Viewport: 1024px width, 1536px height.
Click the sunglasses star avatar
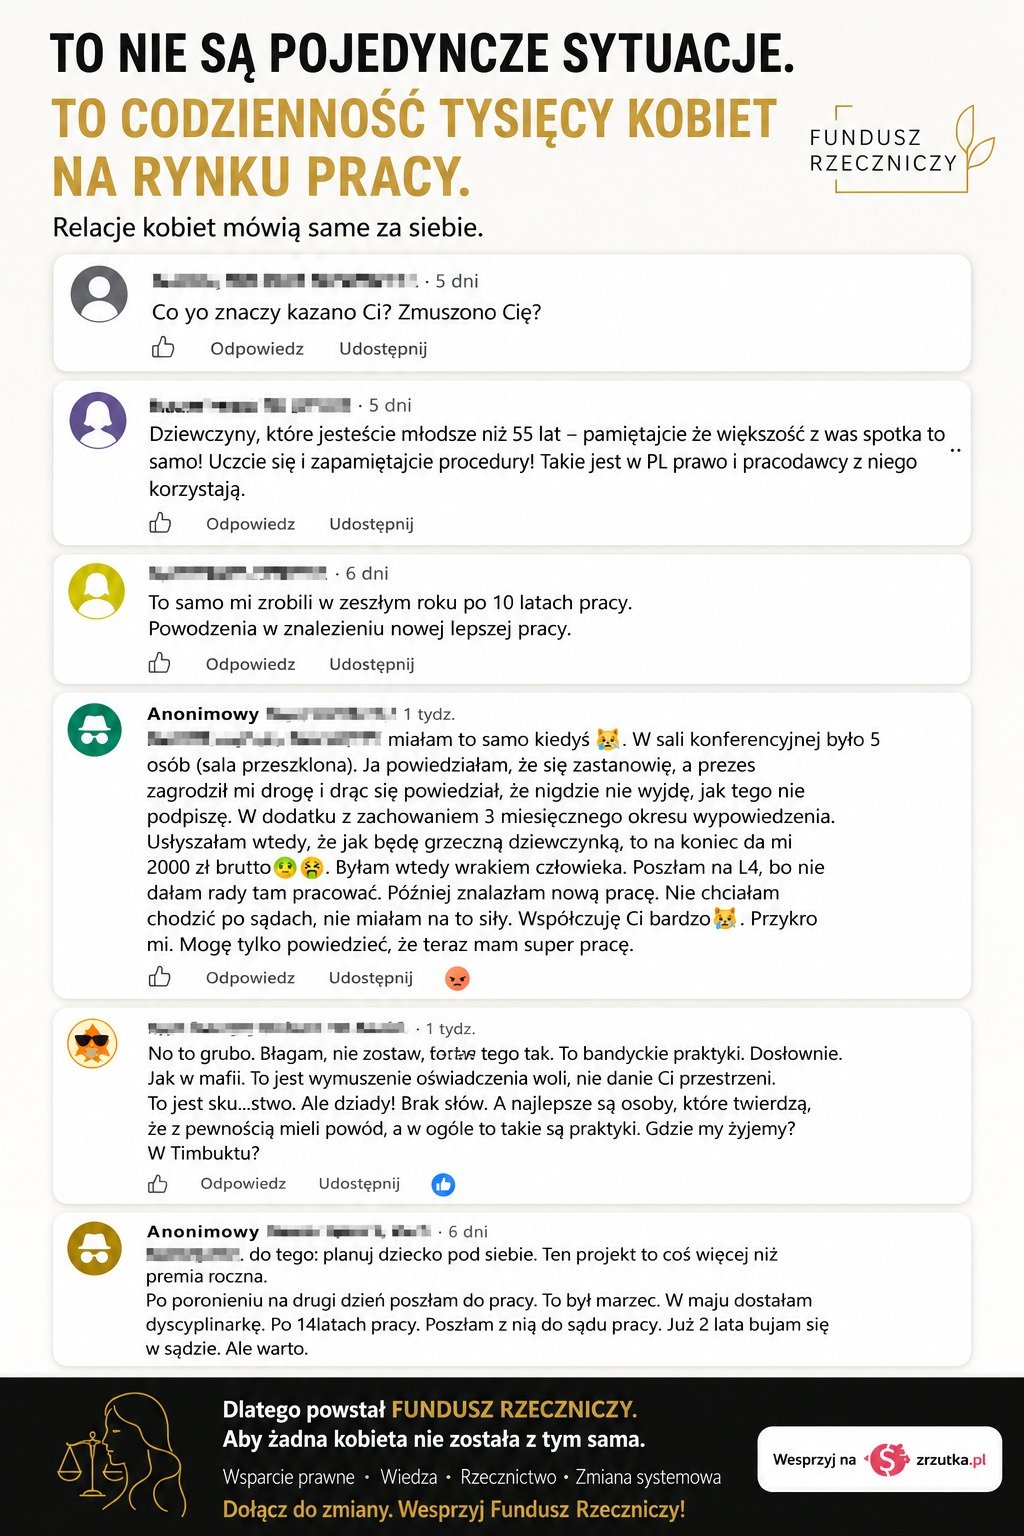coord(93,1045)
